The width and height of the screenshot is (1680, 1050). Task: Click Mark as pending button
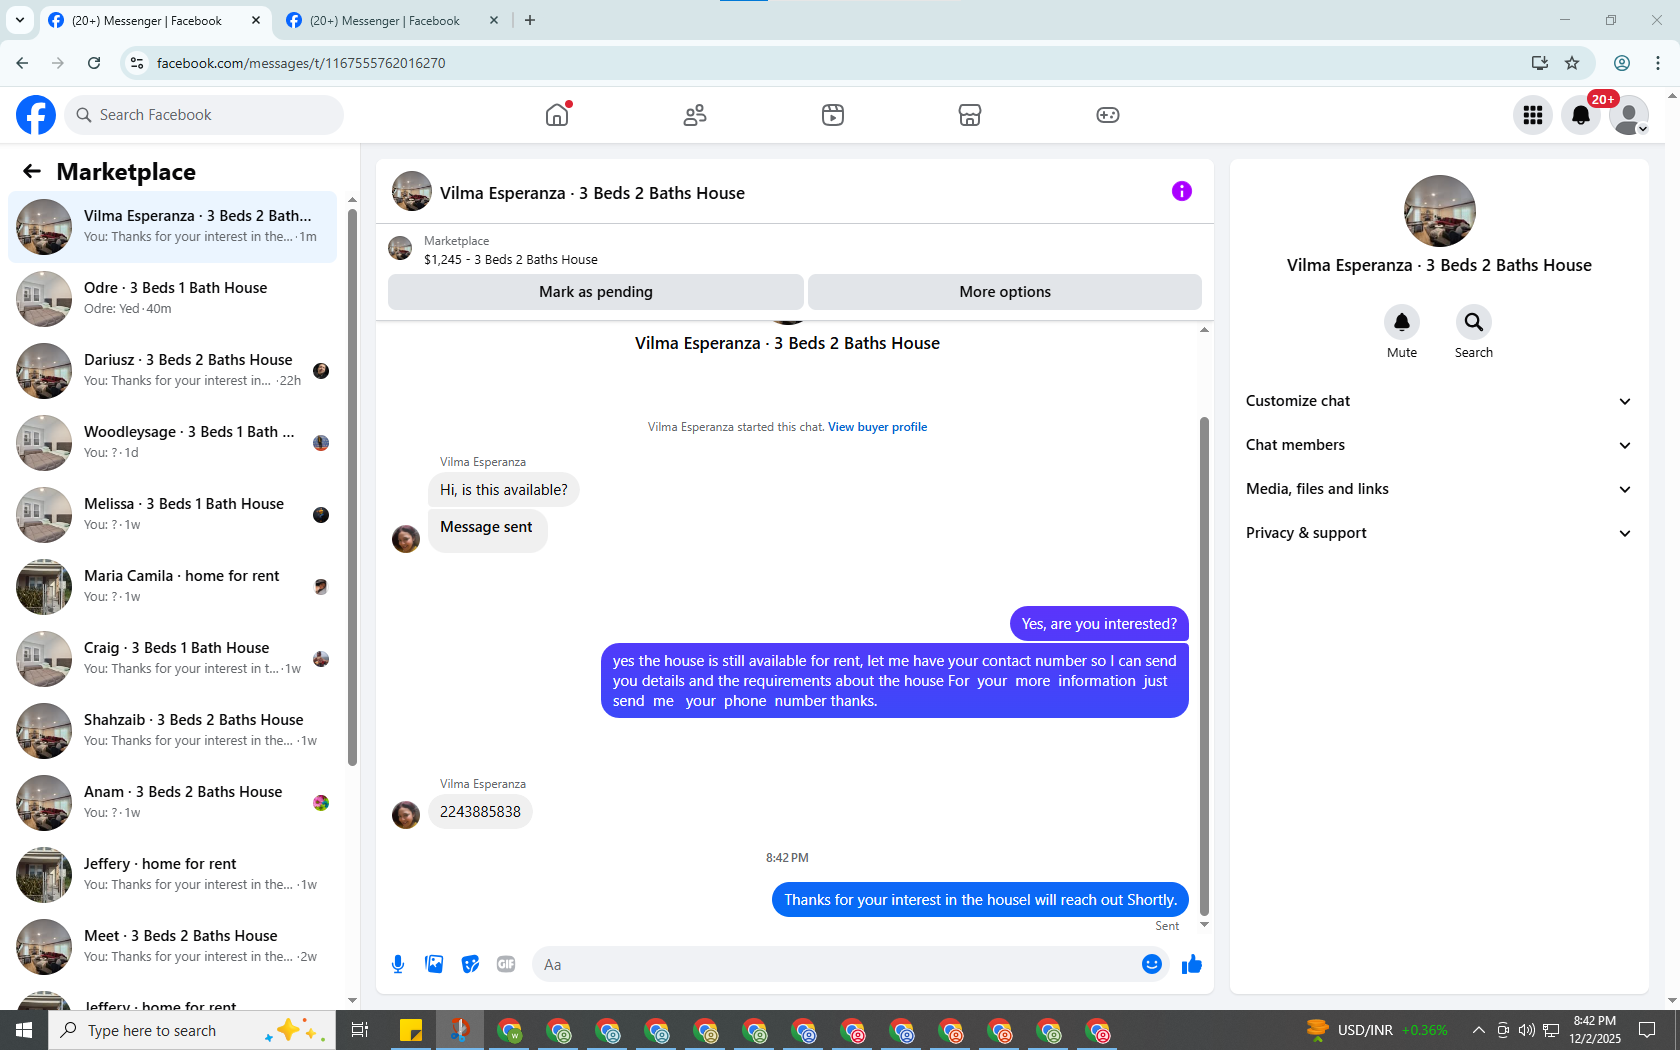coord(596,292)
